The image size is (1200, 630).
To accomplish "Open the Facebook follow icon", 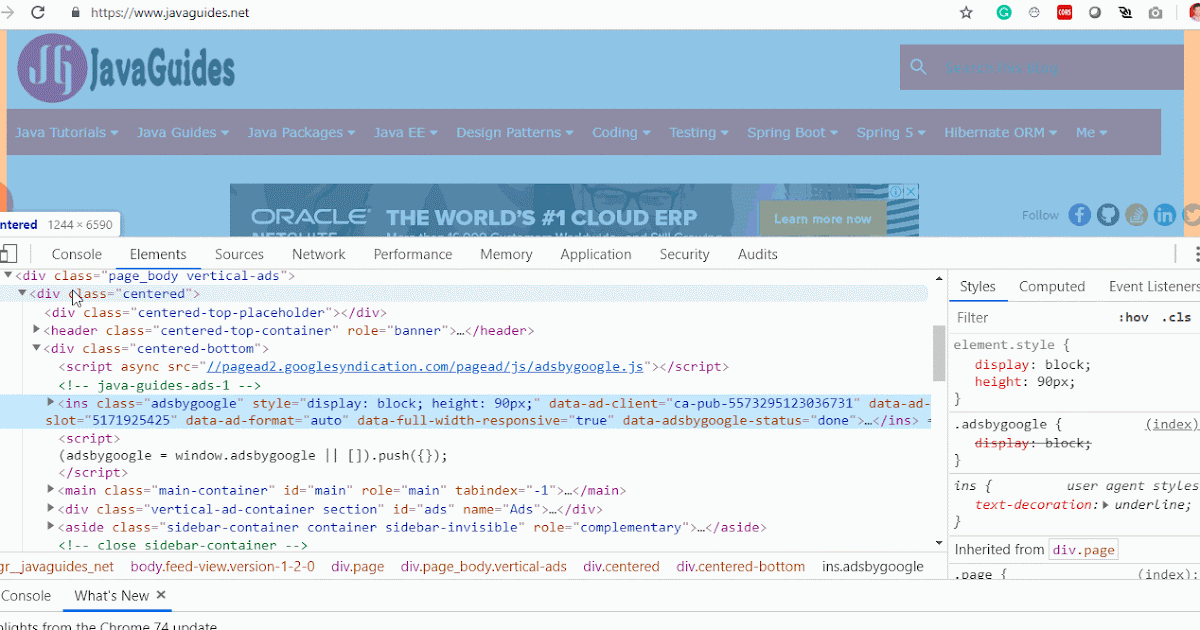I will [x=1079, y=214].
